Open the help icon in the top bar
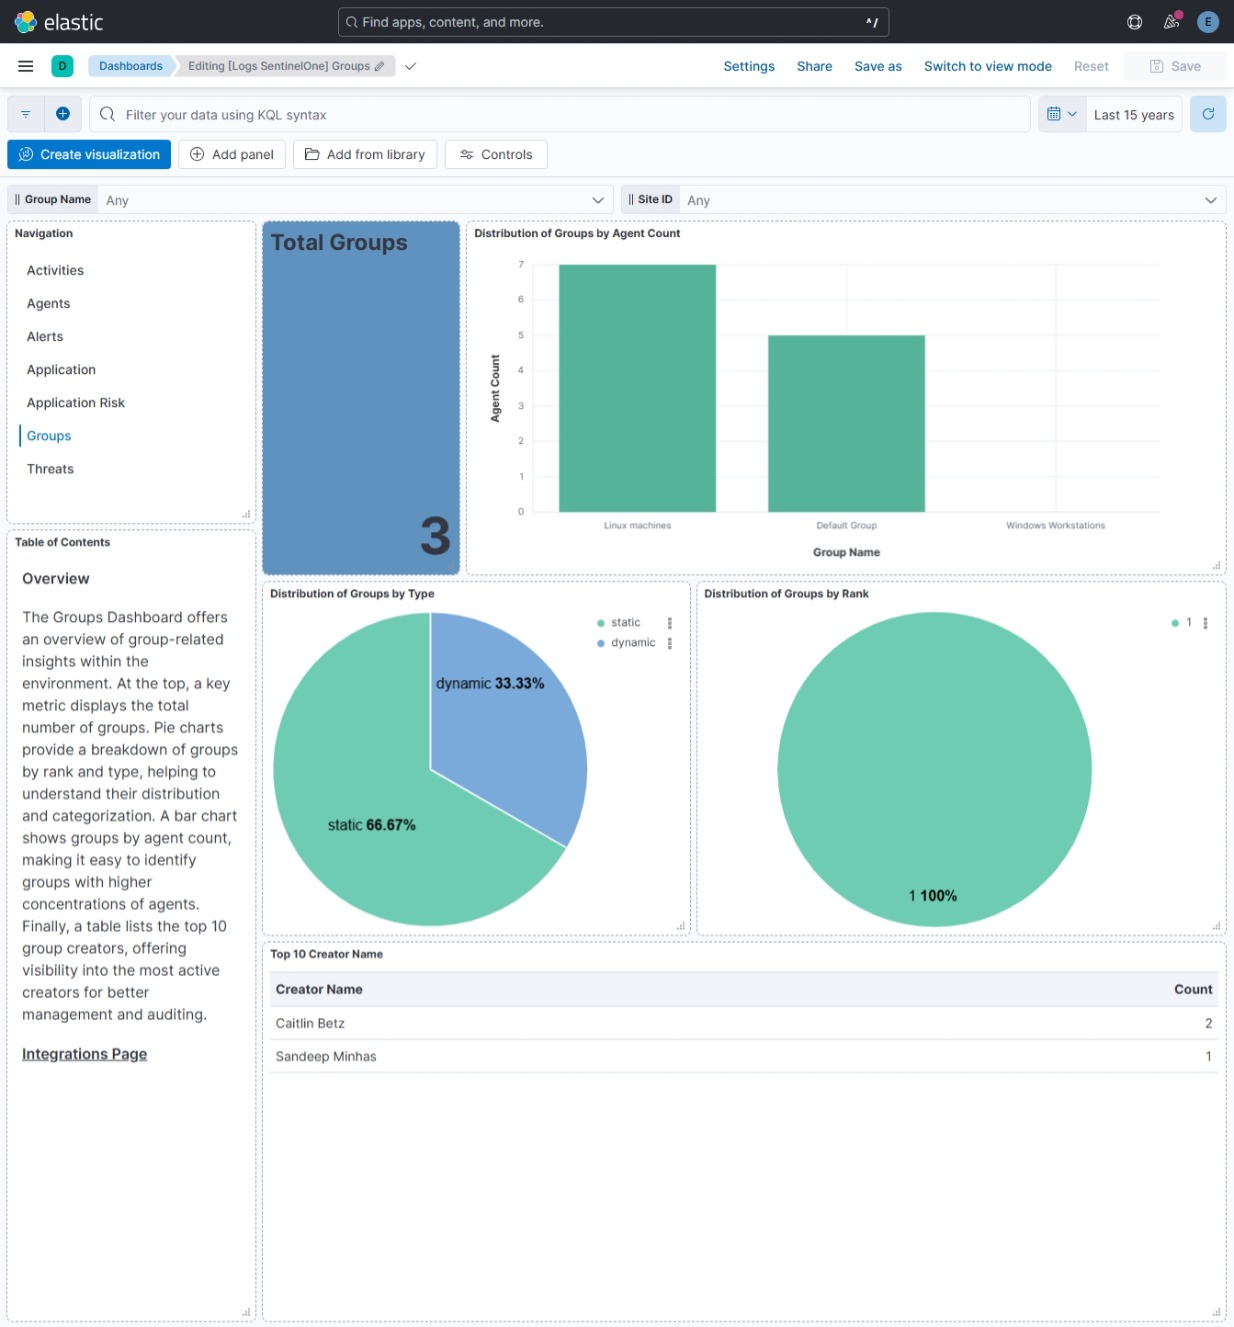1234x1327 pixels. 1134,21
